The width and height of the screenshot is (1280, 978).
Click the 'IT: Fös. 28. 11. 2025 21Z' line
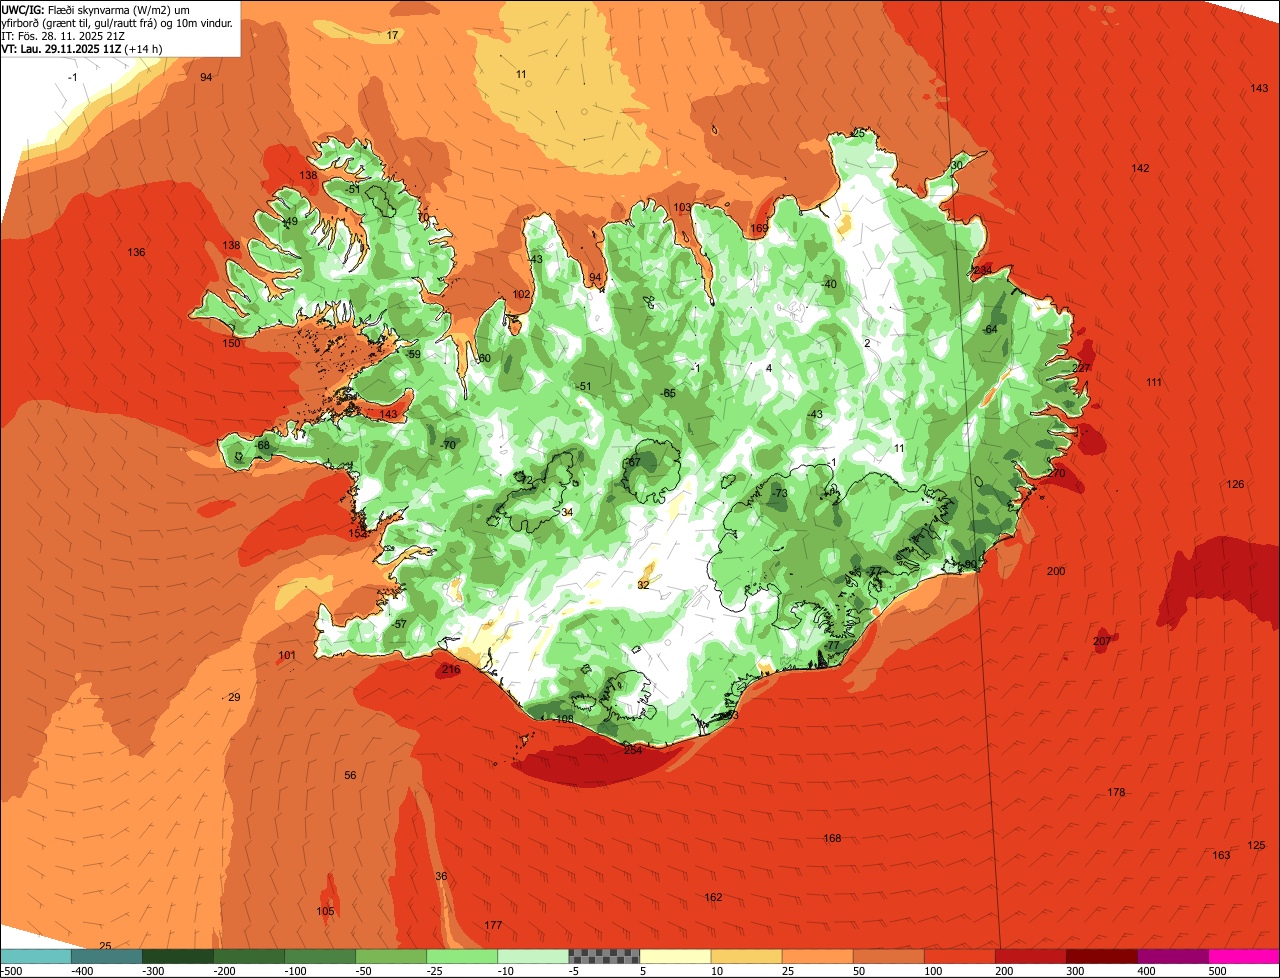tap(63, 35)
